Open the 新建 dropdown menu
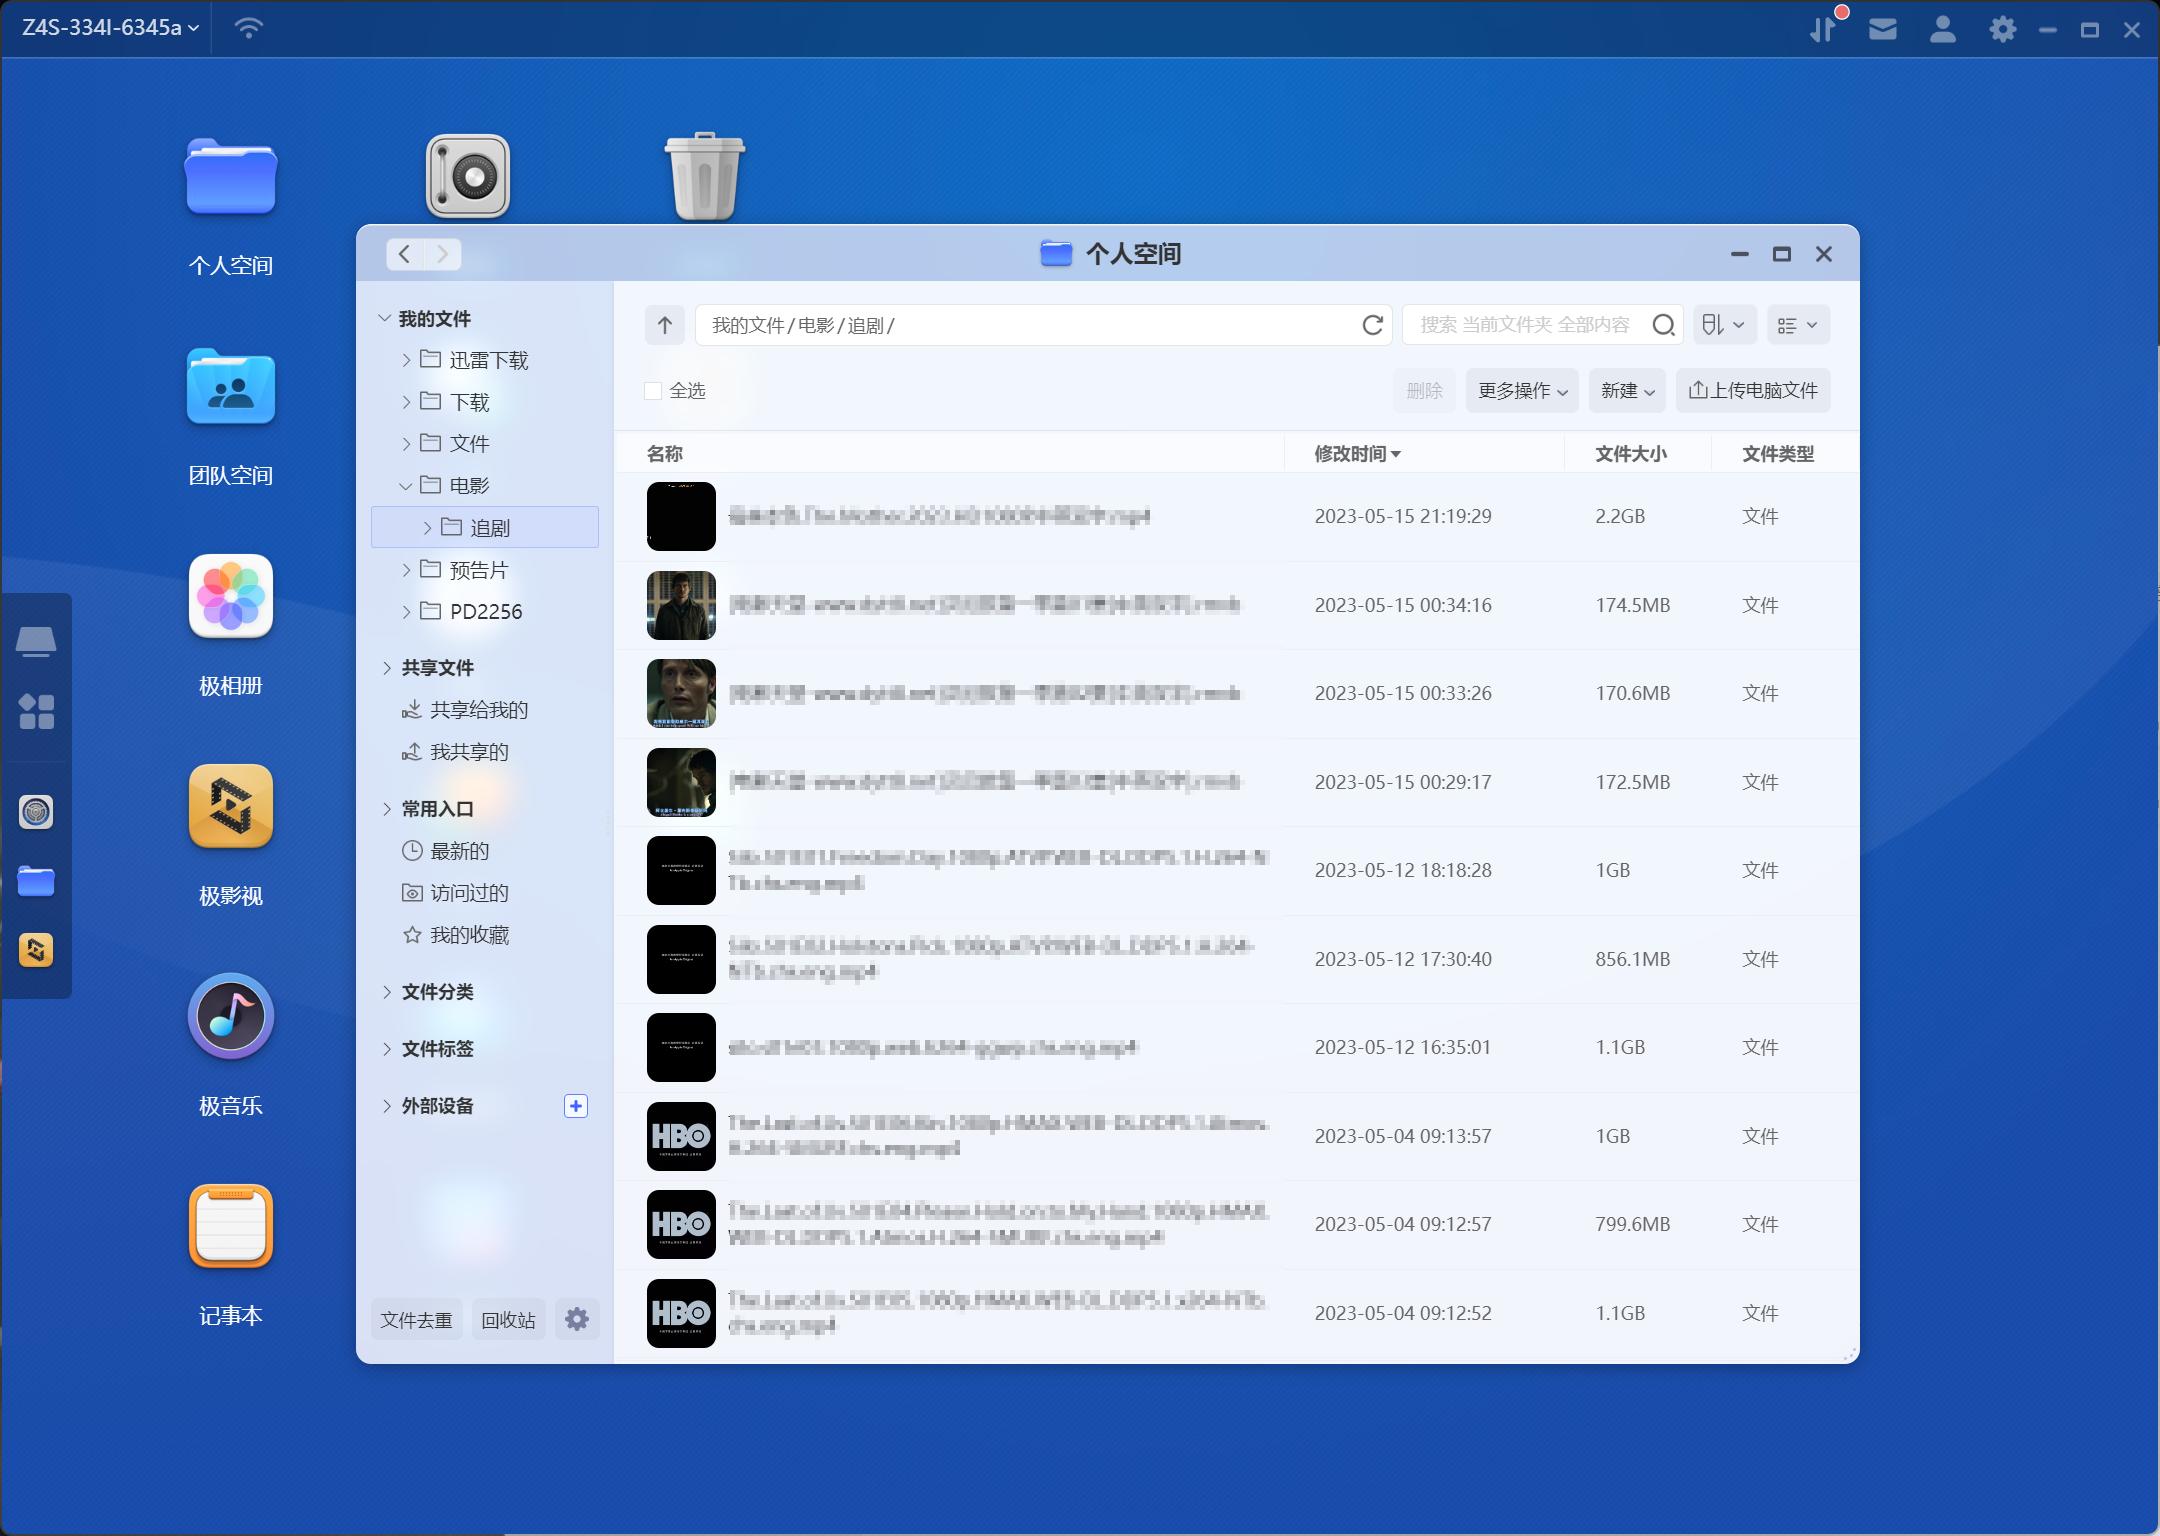Screen dimensions: 2160x1536 (x=1627, y=391)
